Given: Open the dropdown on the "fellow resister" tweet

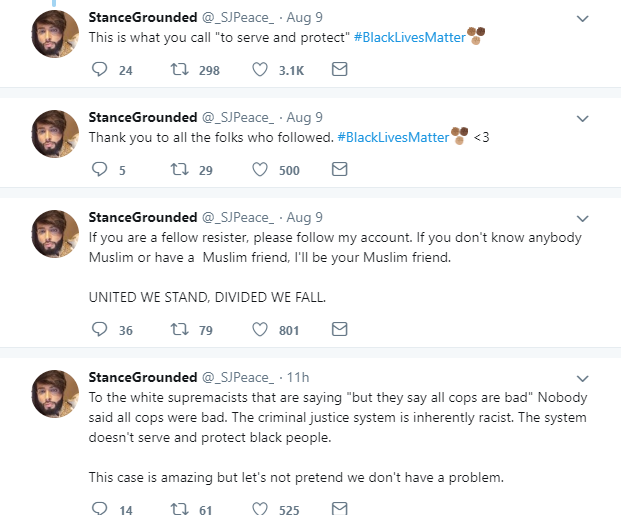Looking at the screenshot, I should (x=583, y=217).
